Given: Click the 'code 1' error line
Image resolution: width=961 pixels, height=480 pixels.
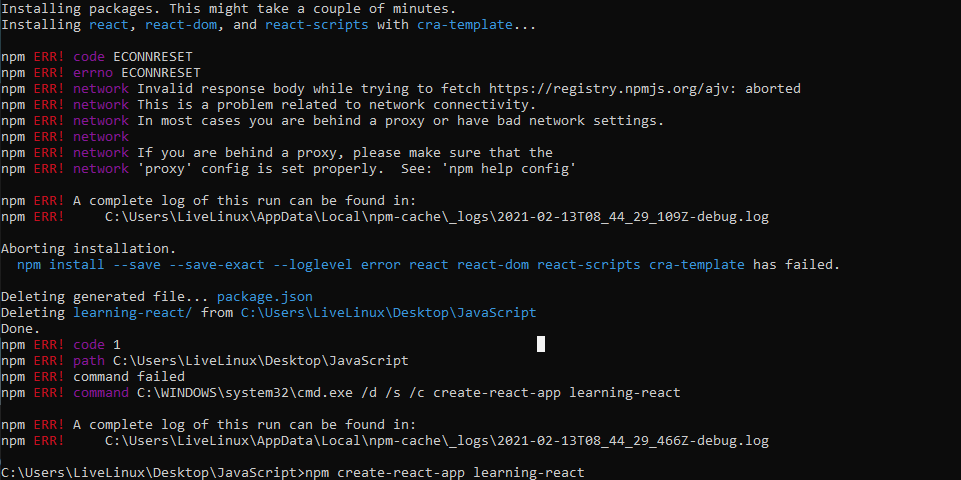Looking at the screenshot, I should coord(61,345).
